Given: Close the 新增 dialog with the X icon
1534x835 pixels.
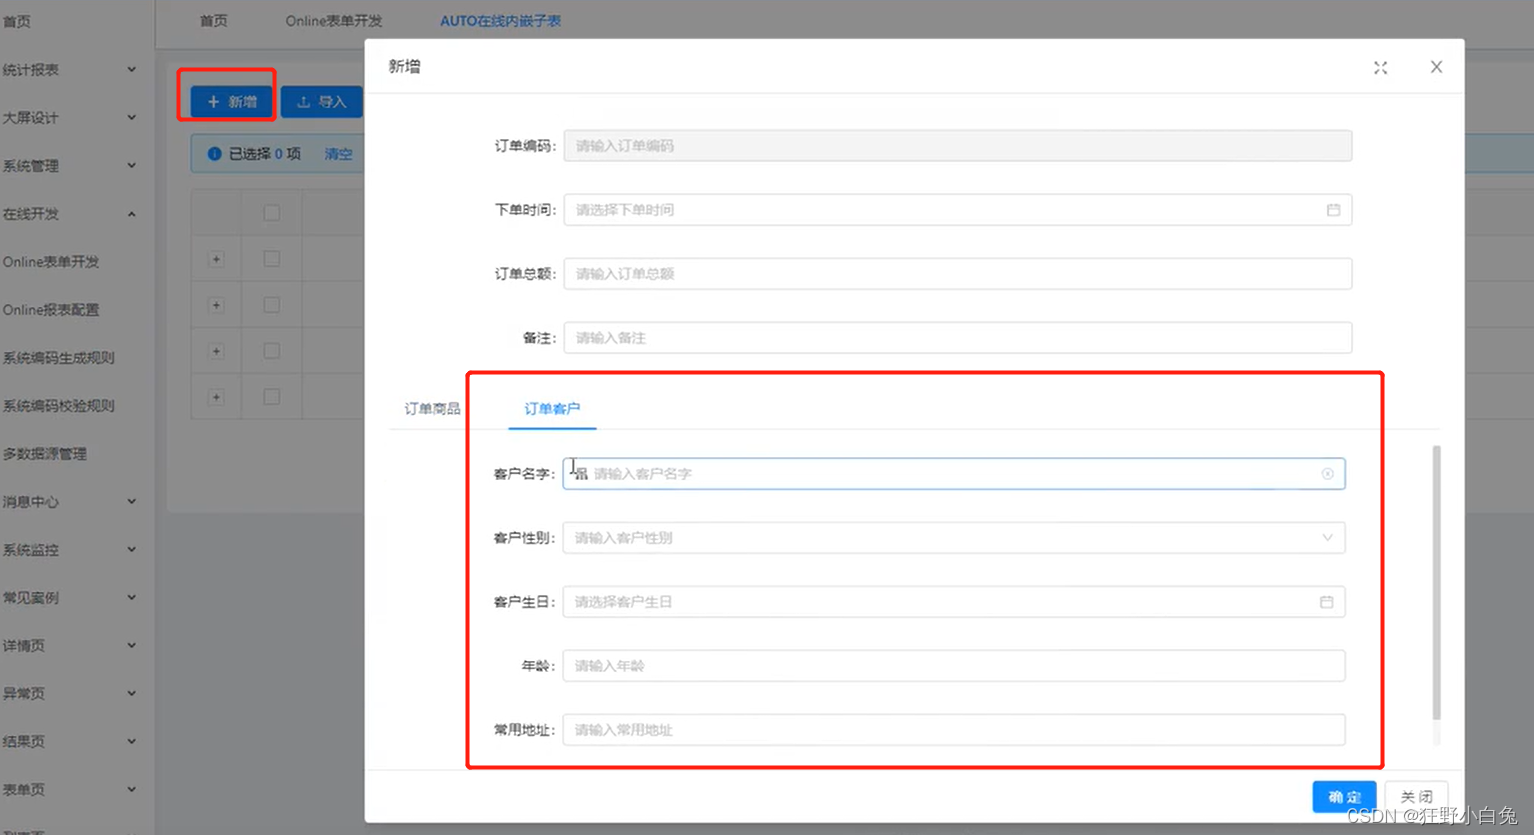Looking at the screenshot, I should [1436, 67].
